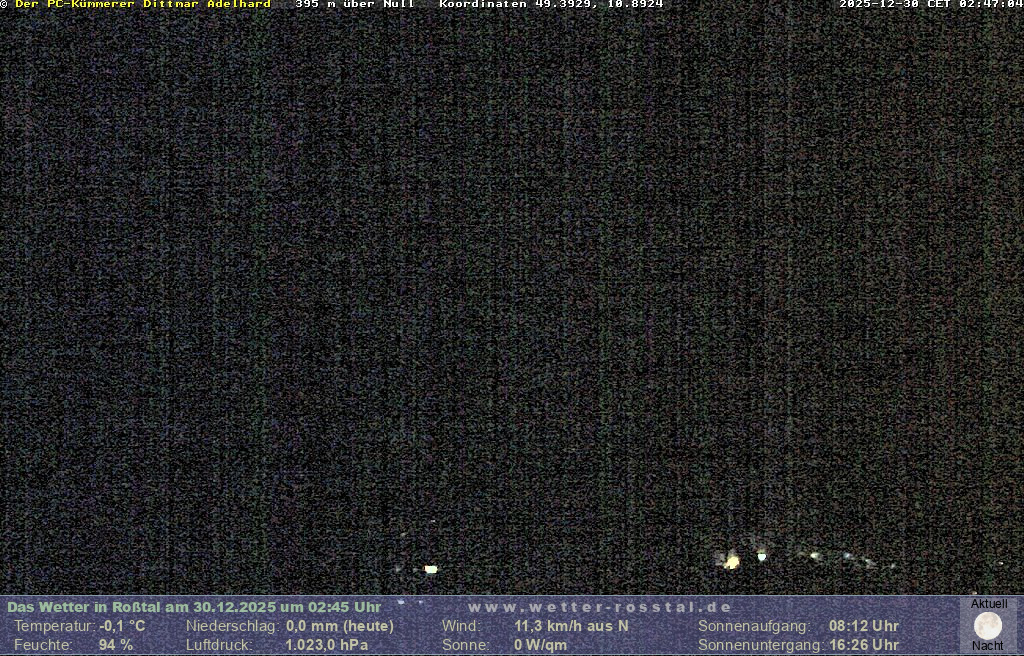Click the '395 m über Null' altitude text
1024x656 pixels.
[x=354, y=5]
